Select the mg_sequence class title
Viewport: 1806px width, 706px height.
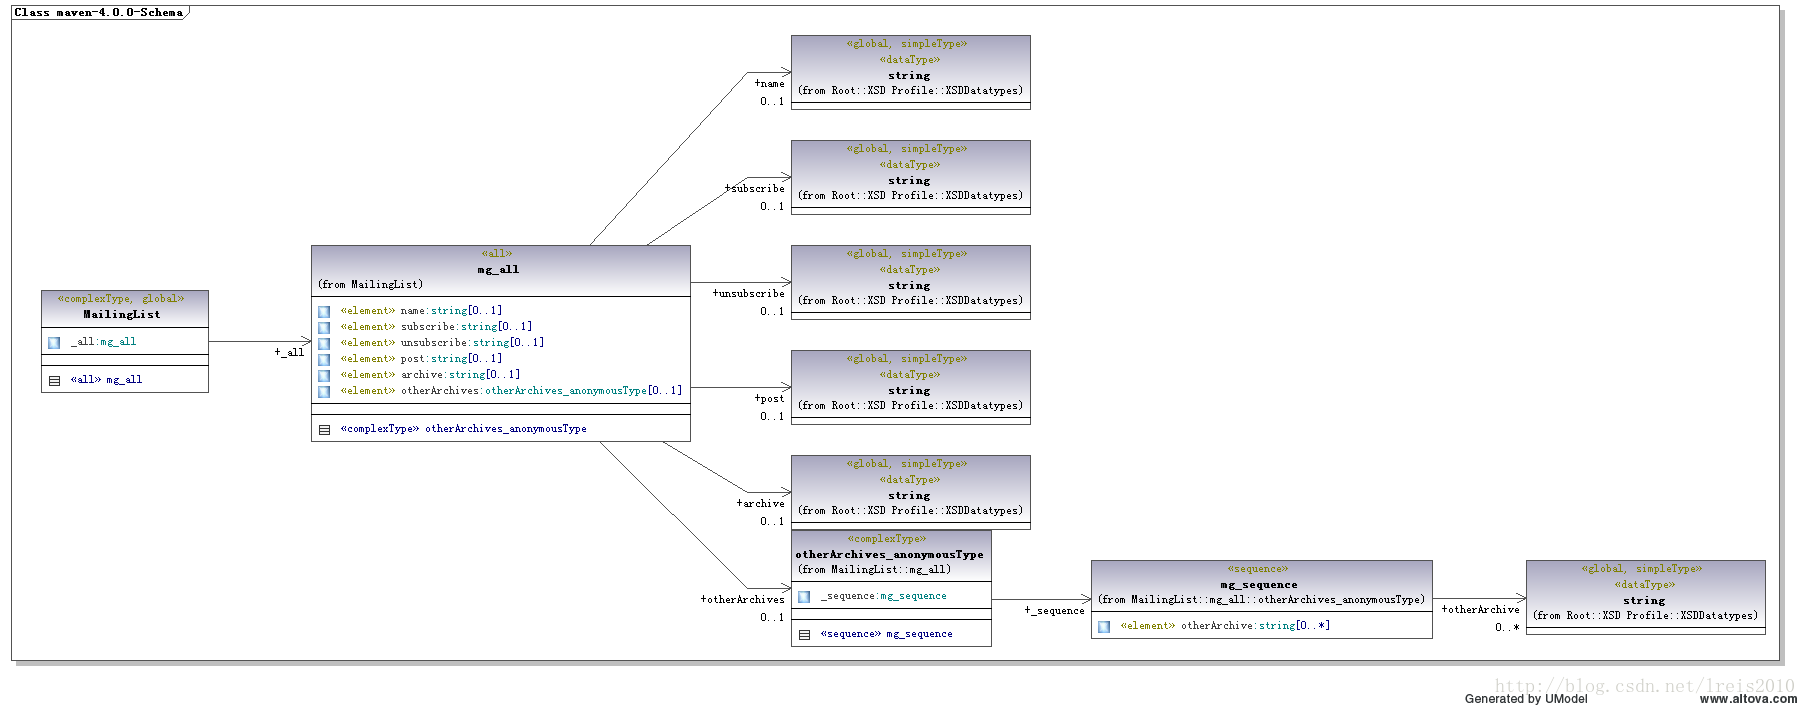[x=1258, y=584]
